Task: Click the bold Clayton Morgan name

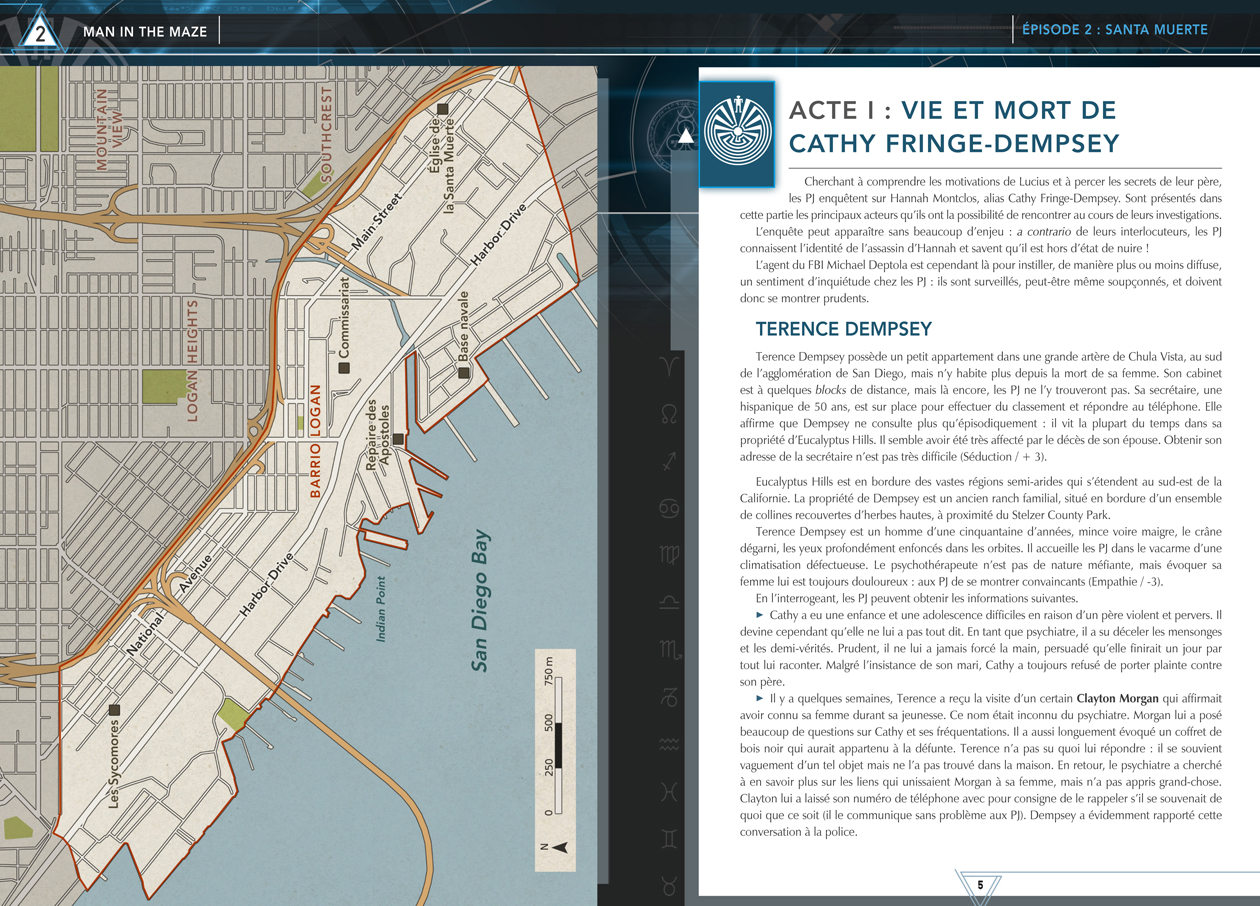Action: coord(1118,697)
